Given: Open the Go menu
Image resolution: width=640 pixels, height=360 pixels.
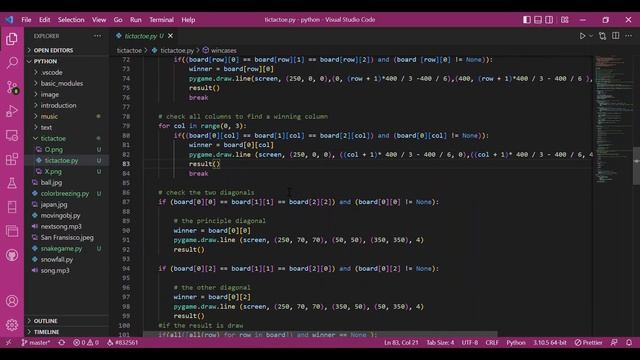Looking at the screenshot, I should click(118, 20).
